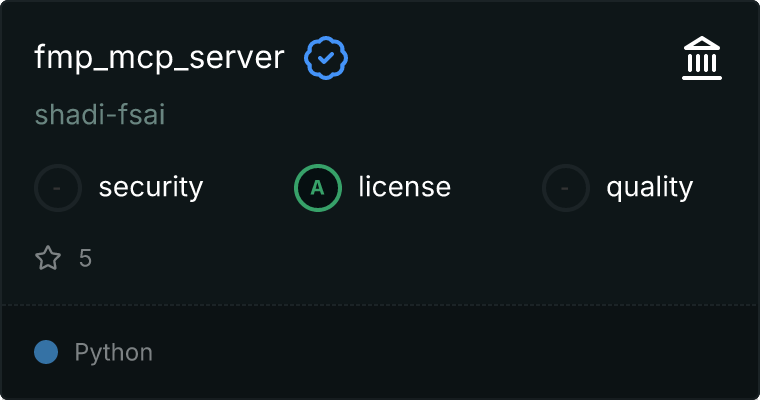Click the dashed divider above Python

click(x=380, y=304)
